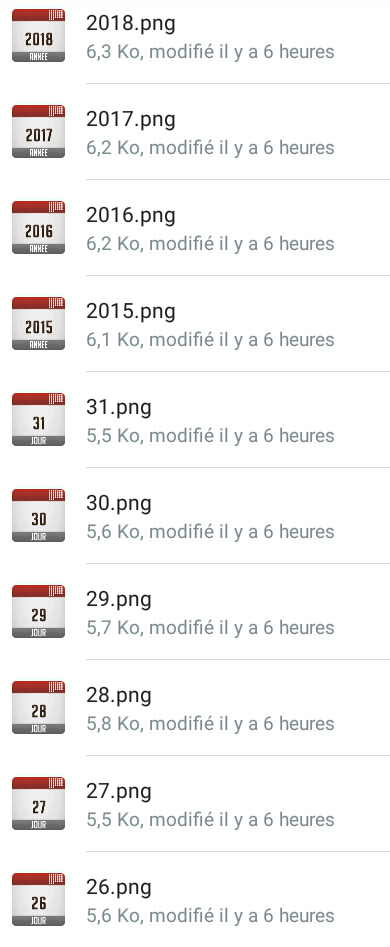
Task: Select the 30.png file name
Action: tap(119, 504)
